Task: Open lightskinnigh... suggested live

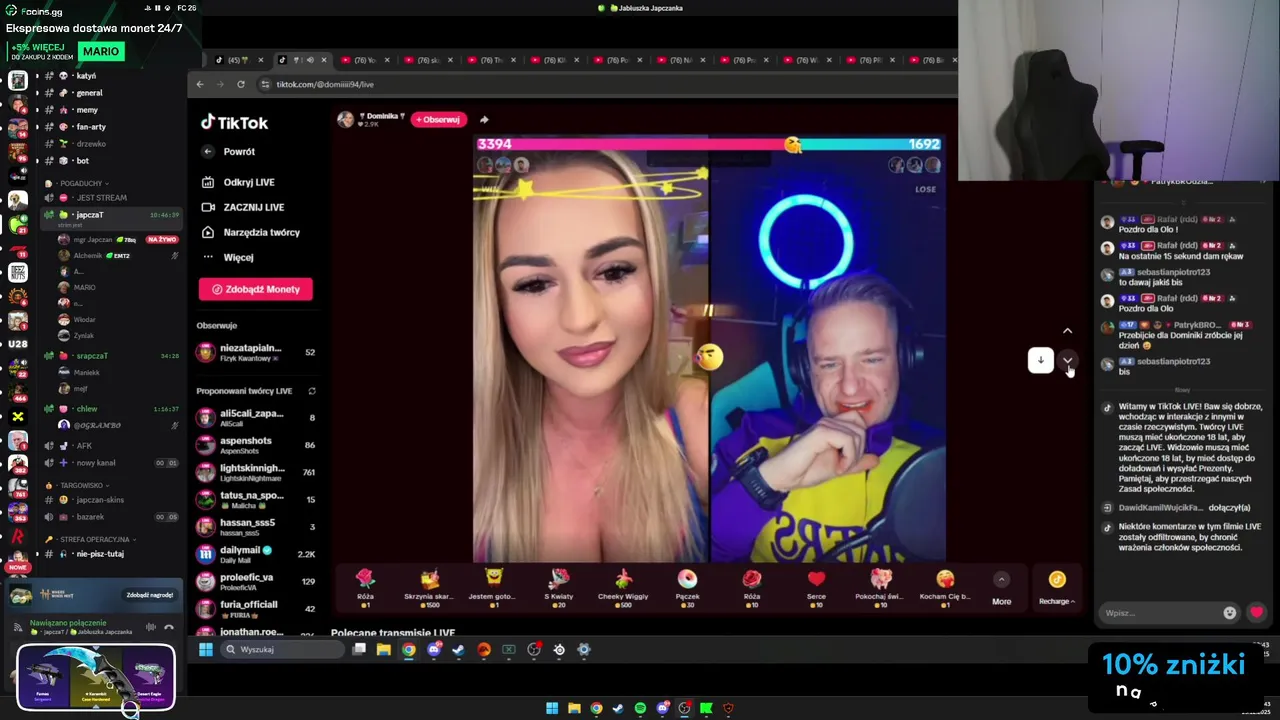Action: [x=256, y=472]
